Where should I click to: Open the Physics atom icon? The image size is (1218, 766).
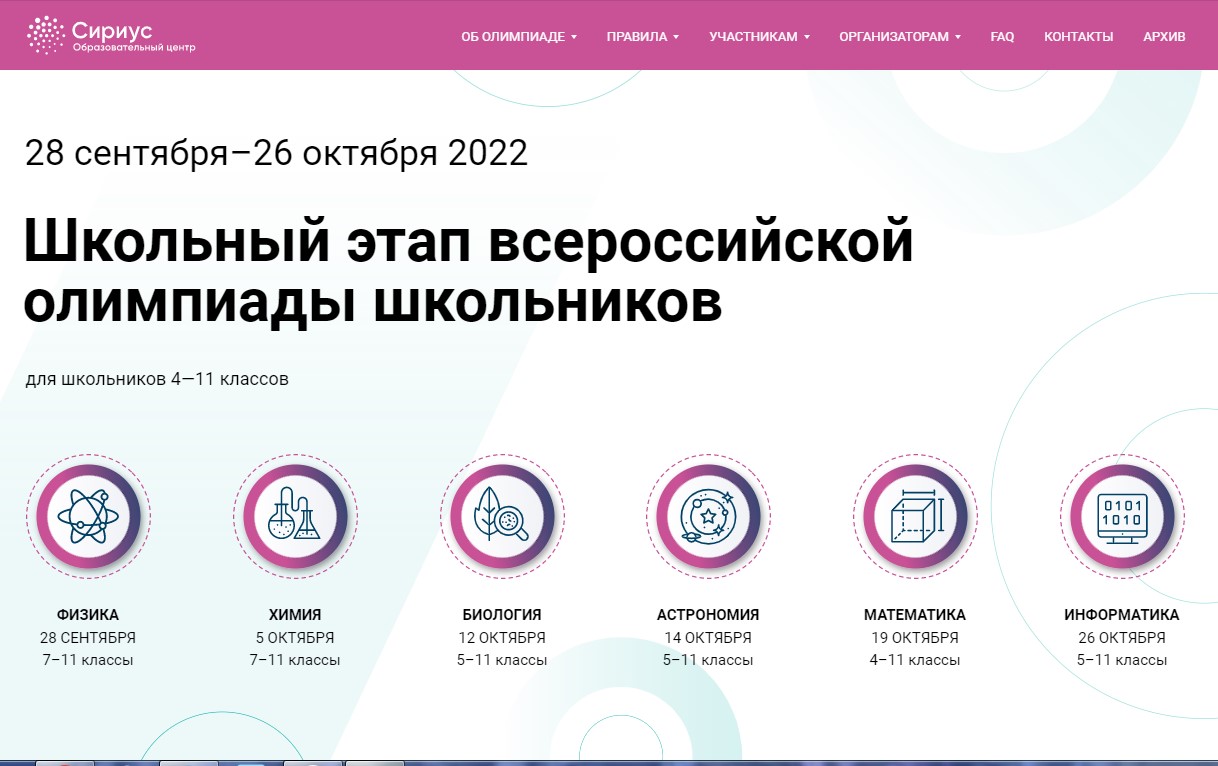coord(88,516)
